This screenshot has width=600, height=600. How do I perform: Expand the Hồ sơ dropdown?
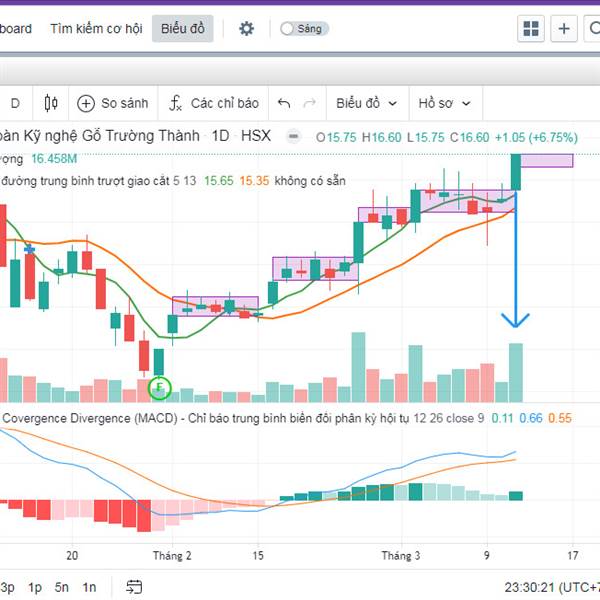444,103
